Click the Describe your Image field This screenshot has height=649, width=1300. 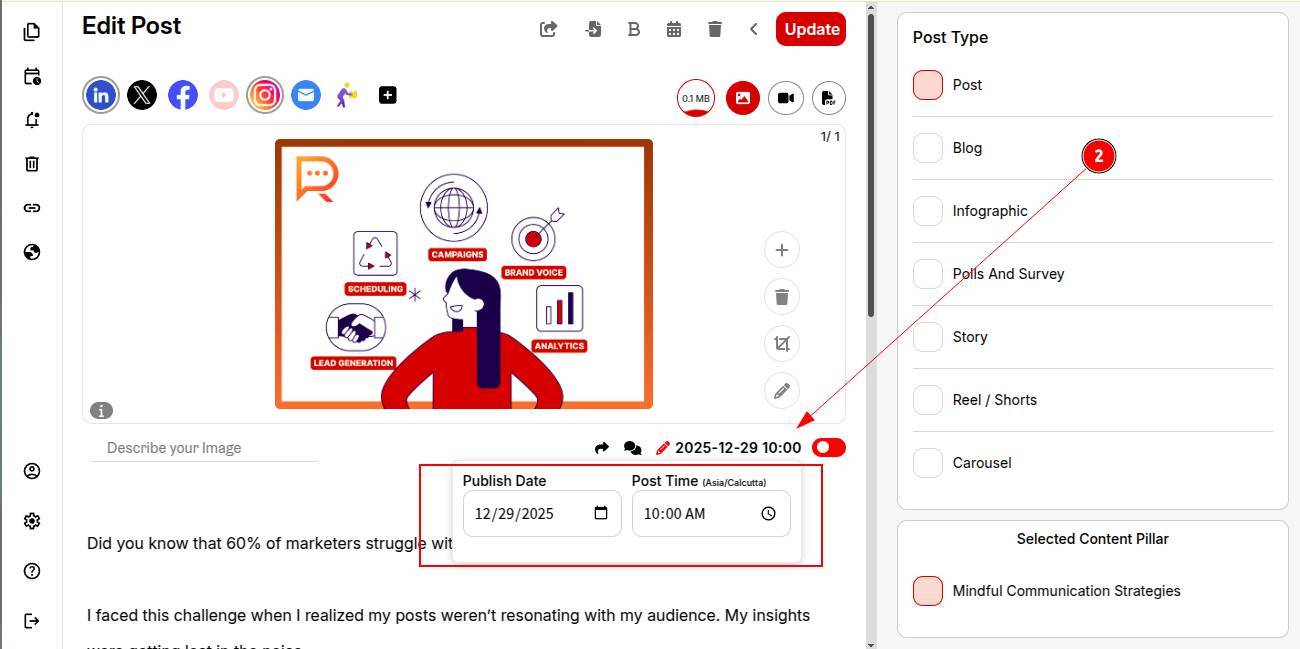204,448
